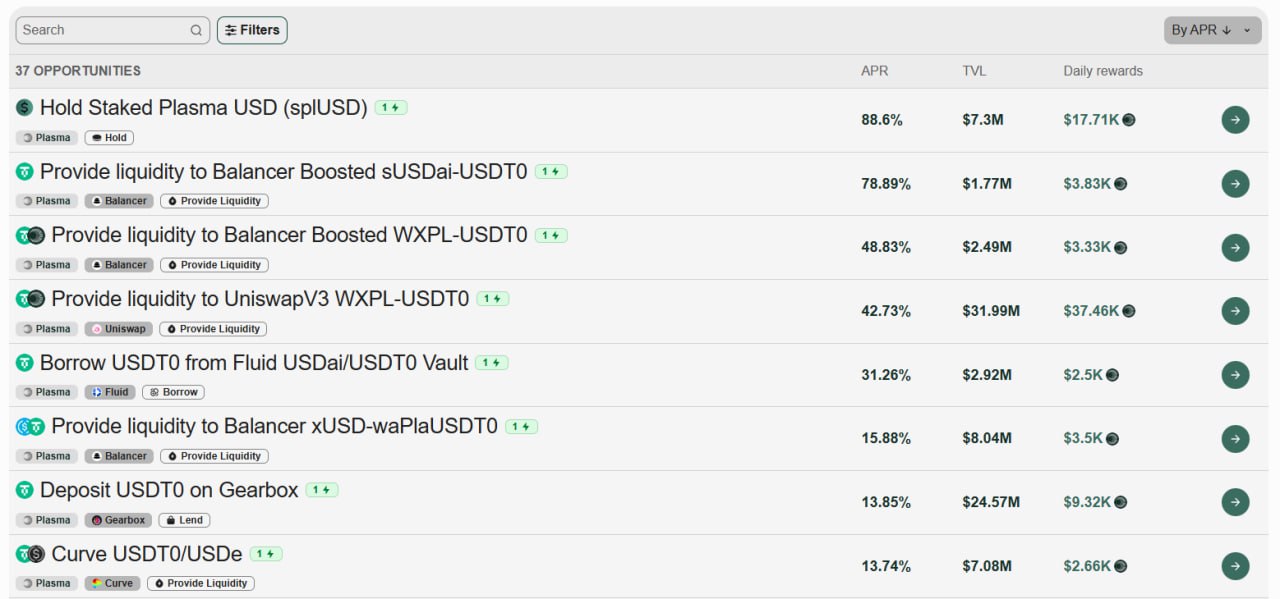1280x599 pixels.
Task: Open Borrow USDT0 from Fluid USDai/USDT0 Vault
Action: click(254, 362)
